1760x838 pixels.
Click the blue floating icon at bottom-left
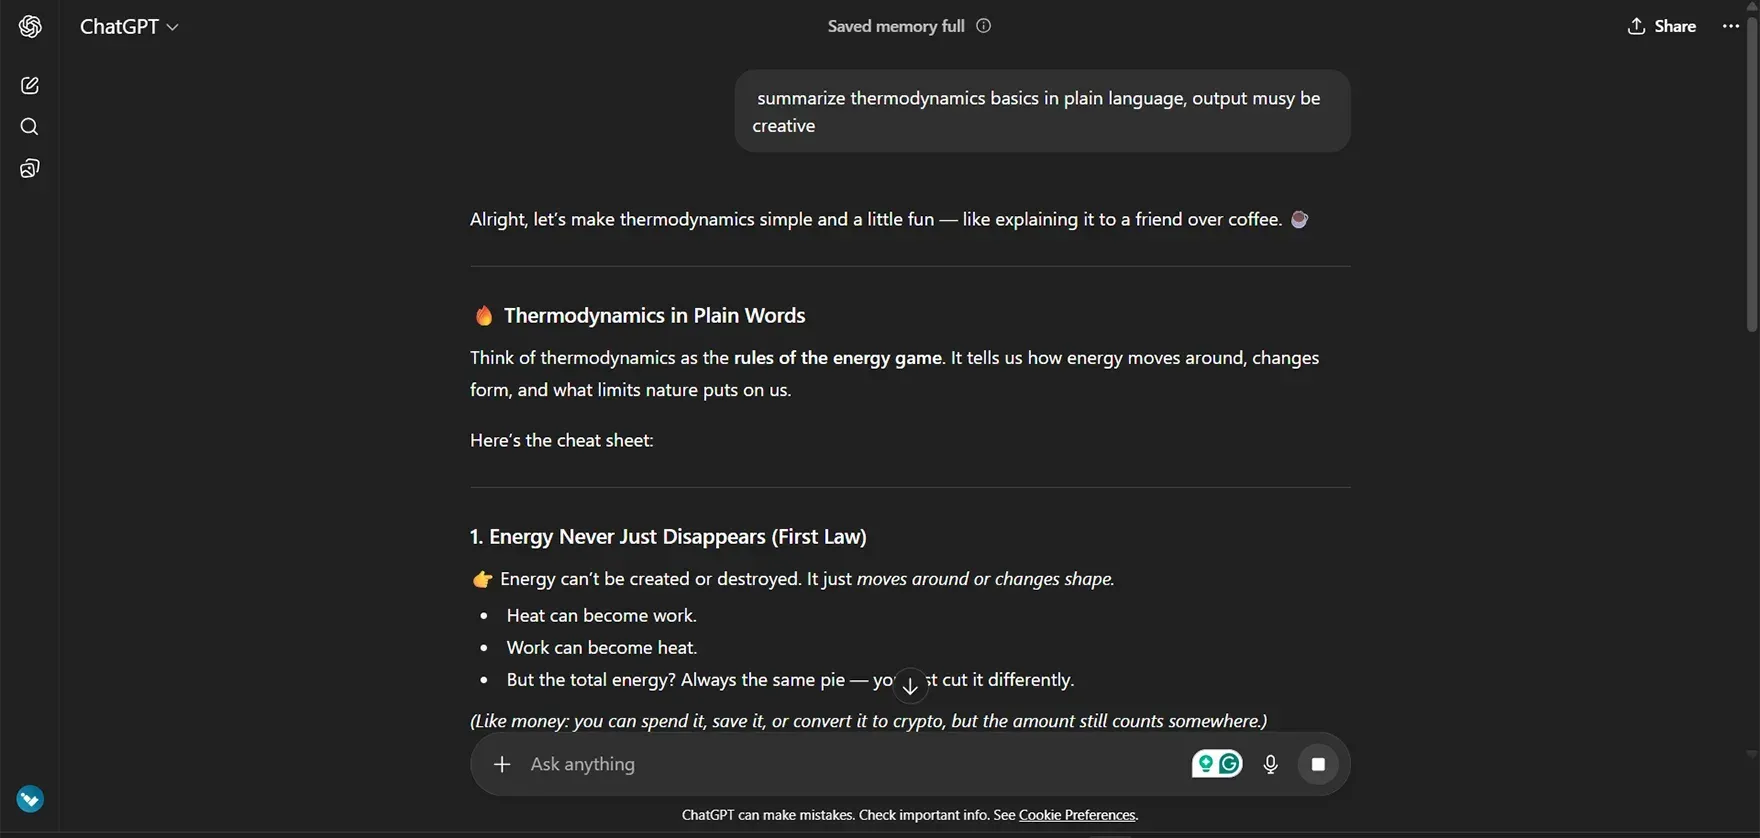30,799
